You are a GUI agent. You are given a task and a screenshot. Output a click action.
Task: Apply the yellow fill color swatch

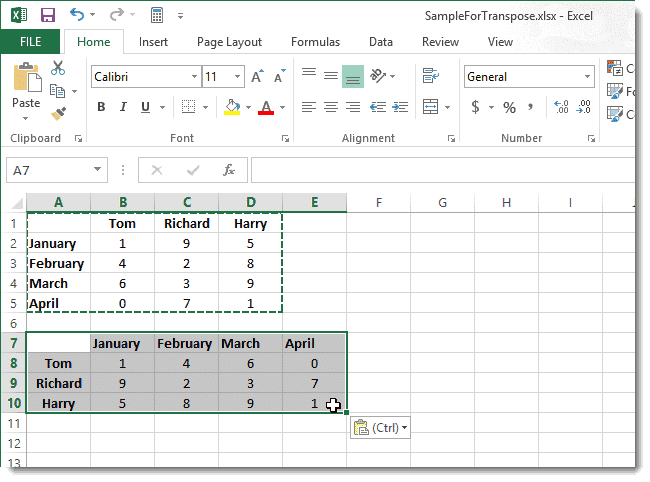(x=232, y=108)
